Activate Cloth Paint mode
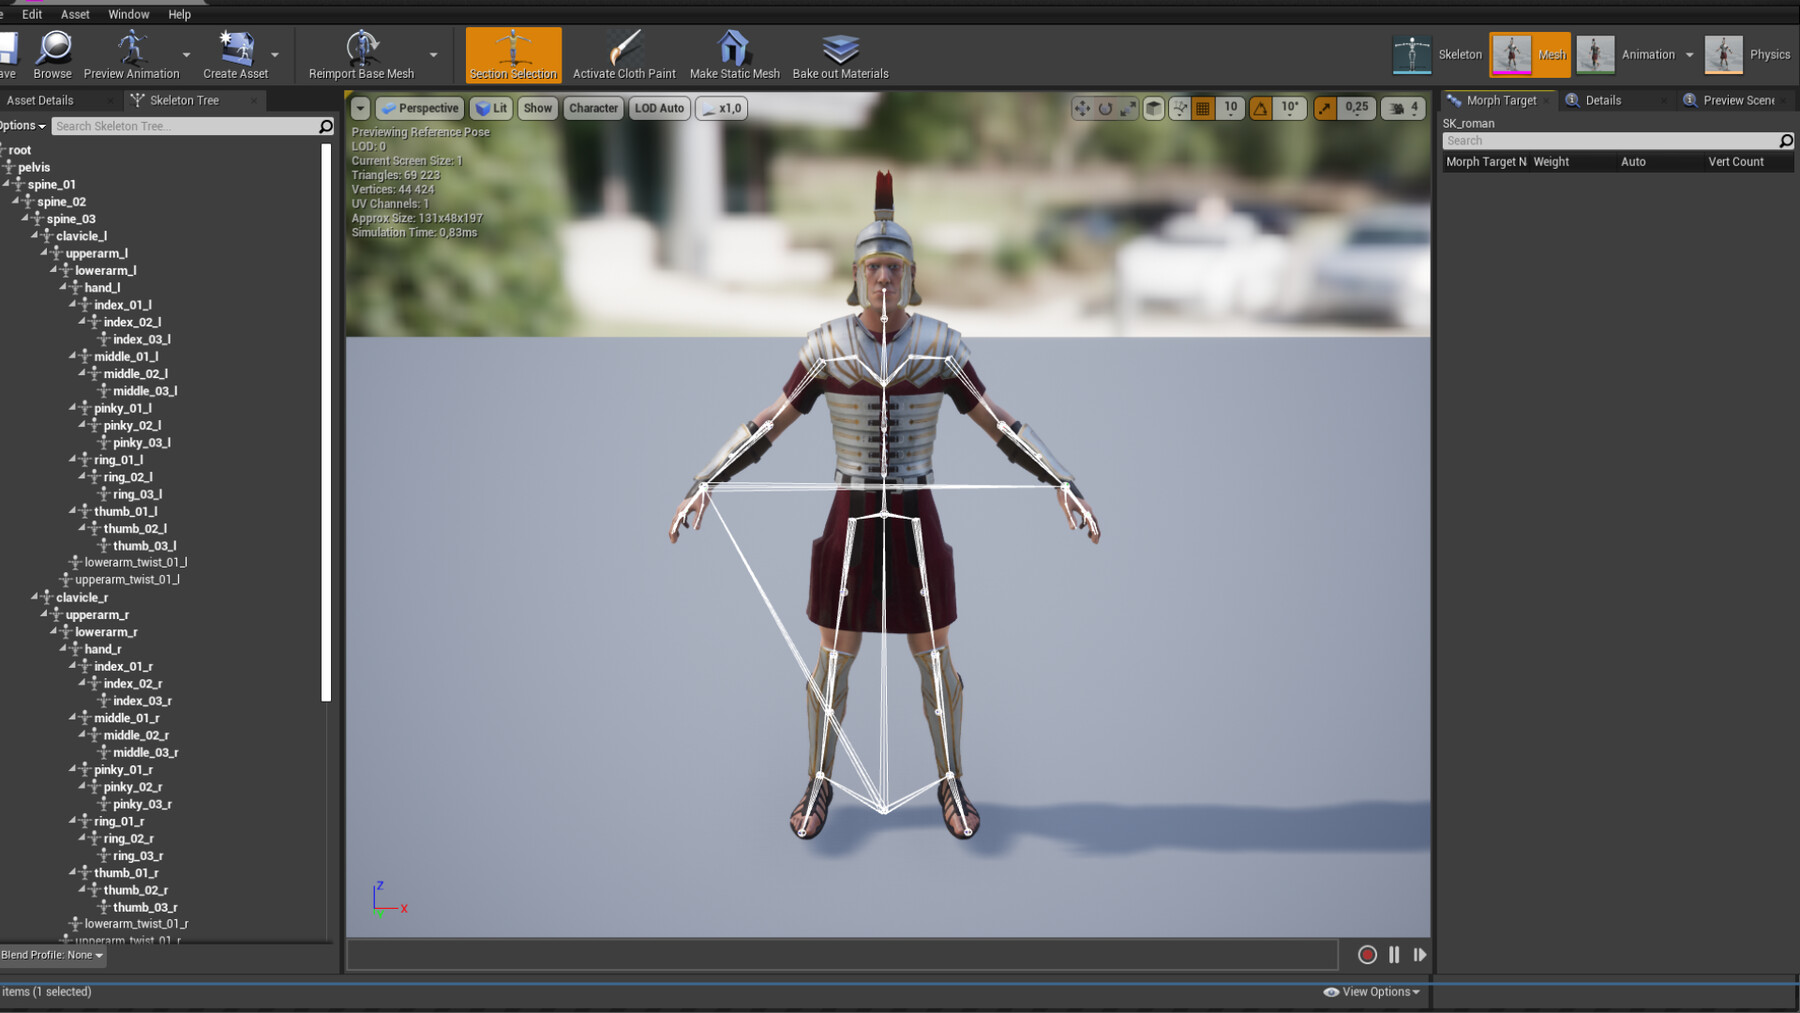The width and height of the screenshot is (1800, 1013). pyautogui.click(x=622, y=55)
